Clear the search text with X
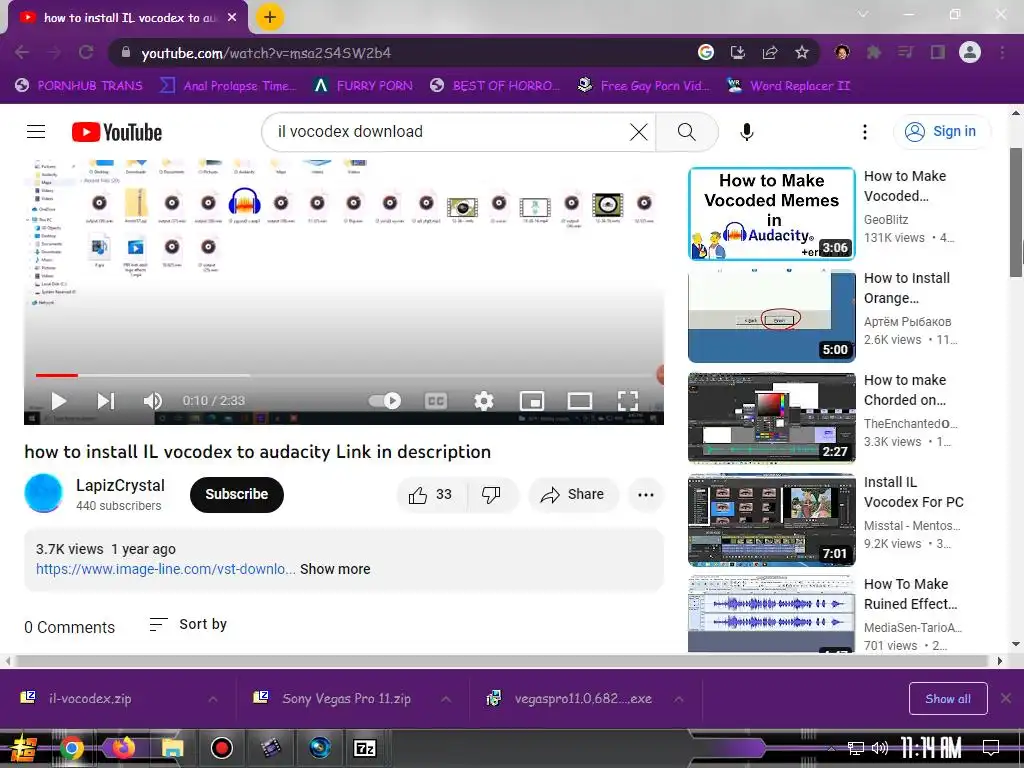Viewport: 1024px width, 768px height. [639, 132]
